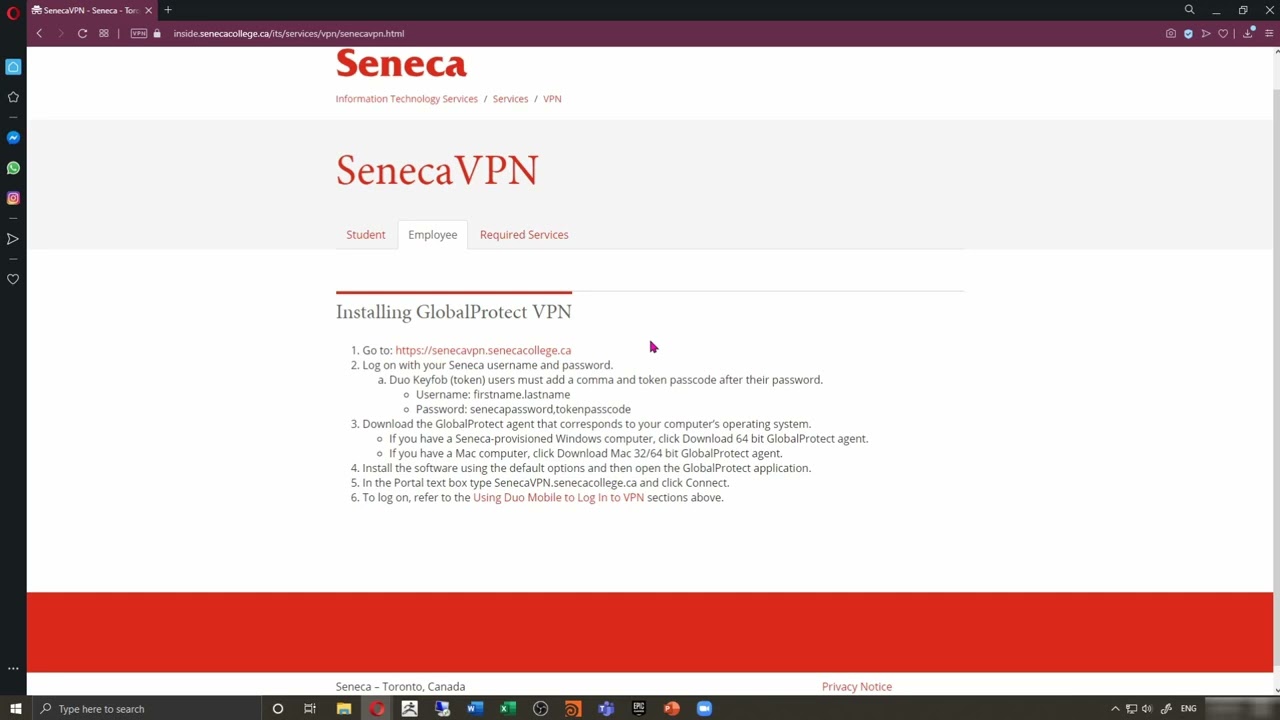Open the sidebar Home icon
Viewport: 1280px width, 720px height.
click(x=13, y=67)
